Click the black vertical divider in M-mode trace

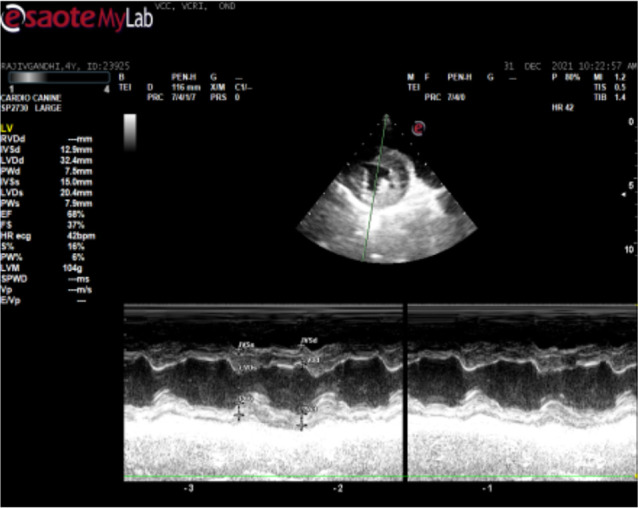click(x=405, y=392)
